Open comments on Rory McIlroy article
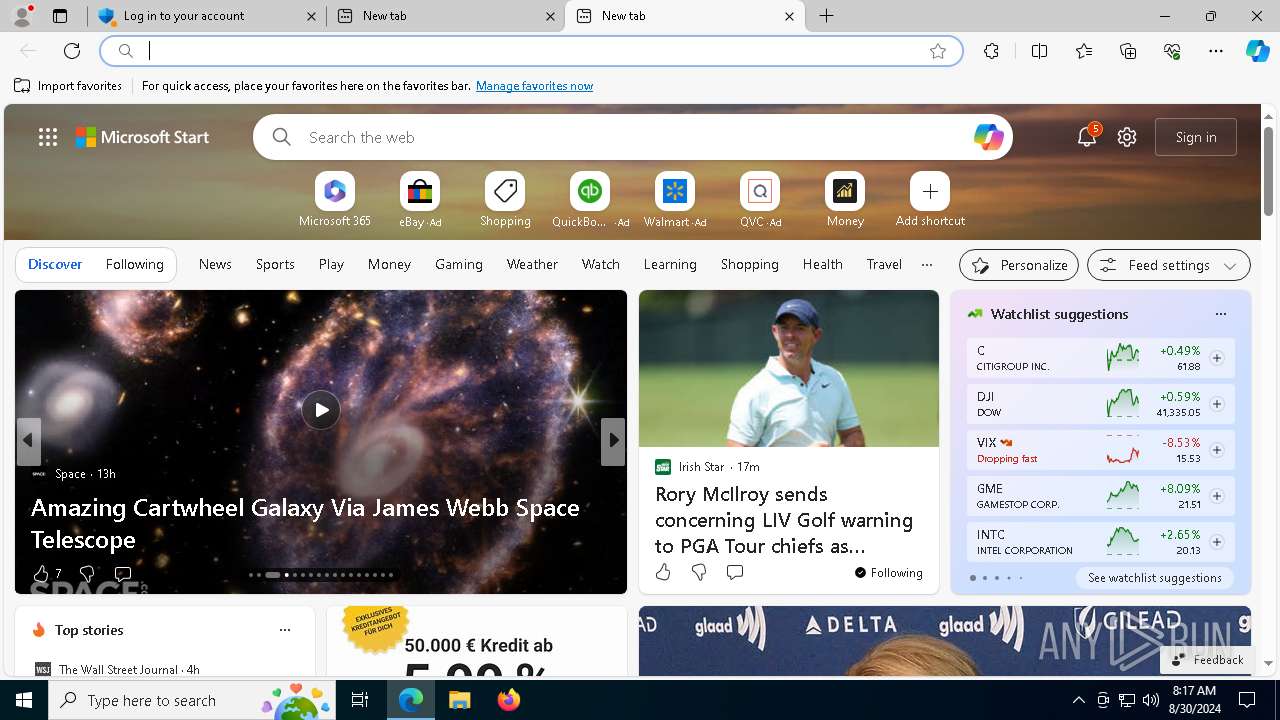This screenshot has width=1280, height=720. click(x=735, y=572)
